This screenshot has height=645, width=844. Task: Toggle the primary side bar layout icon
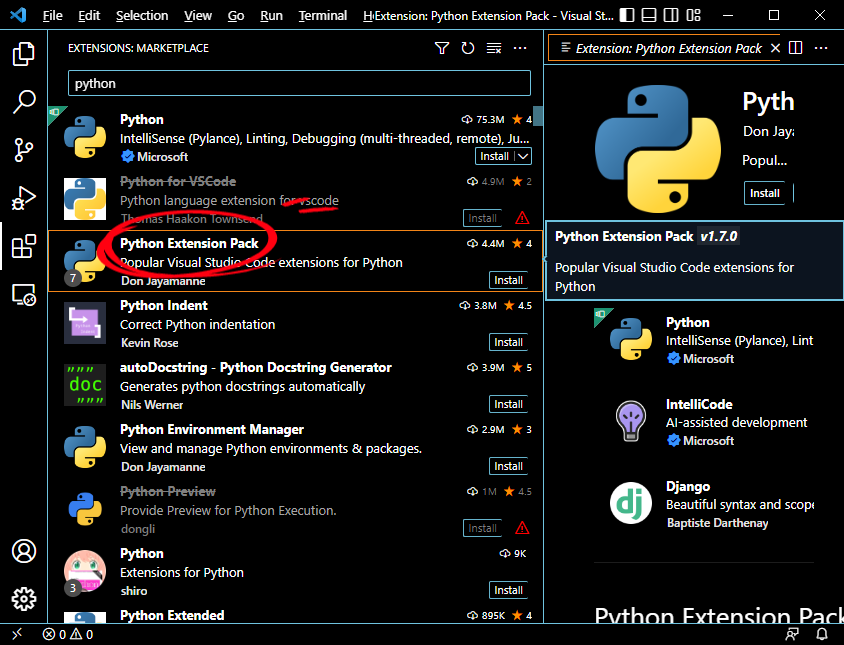[x=627, y=15]
